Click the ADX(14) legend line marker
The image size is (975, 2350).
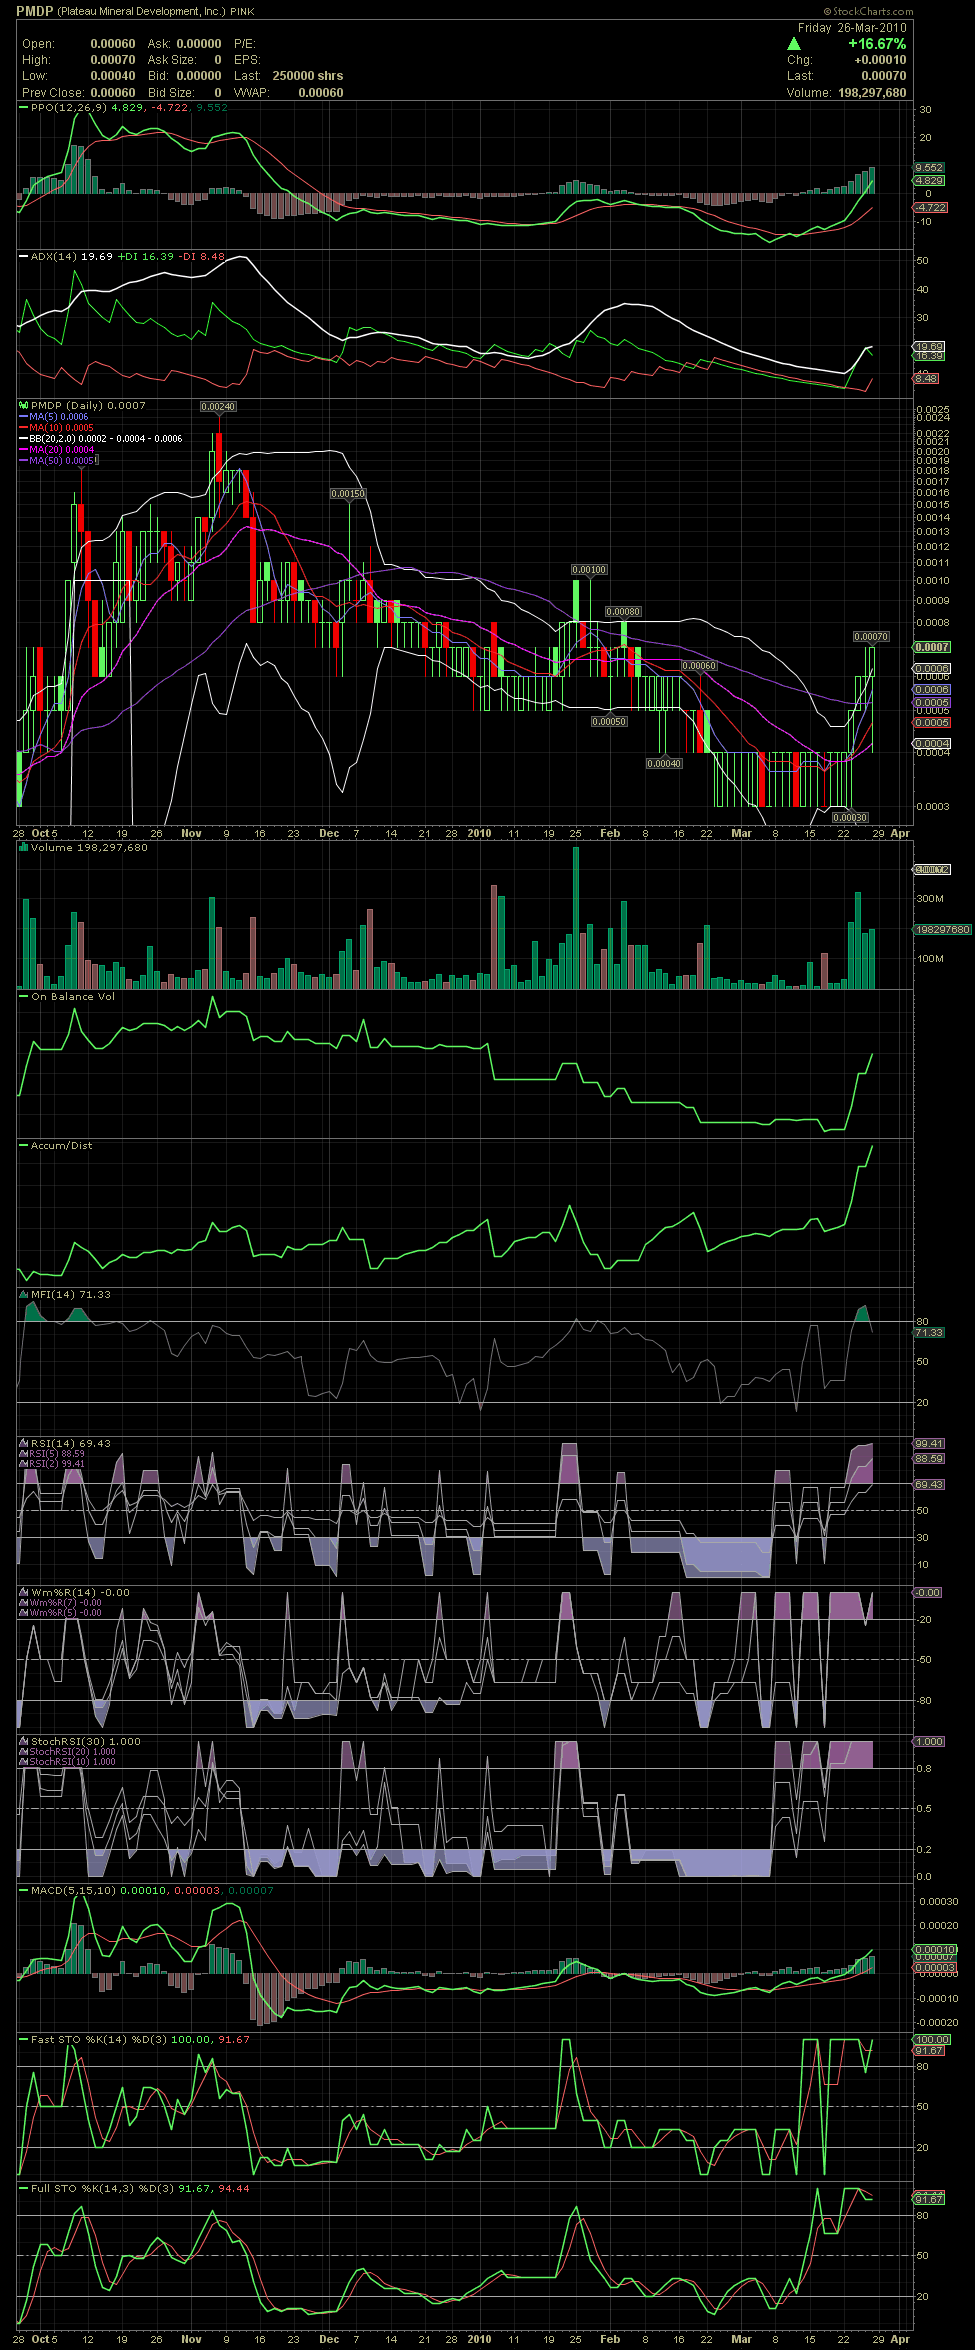(x=24, y=256)
